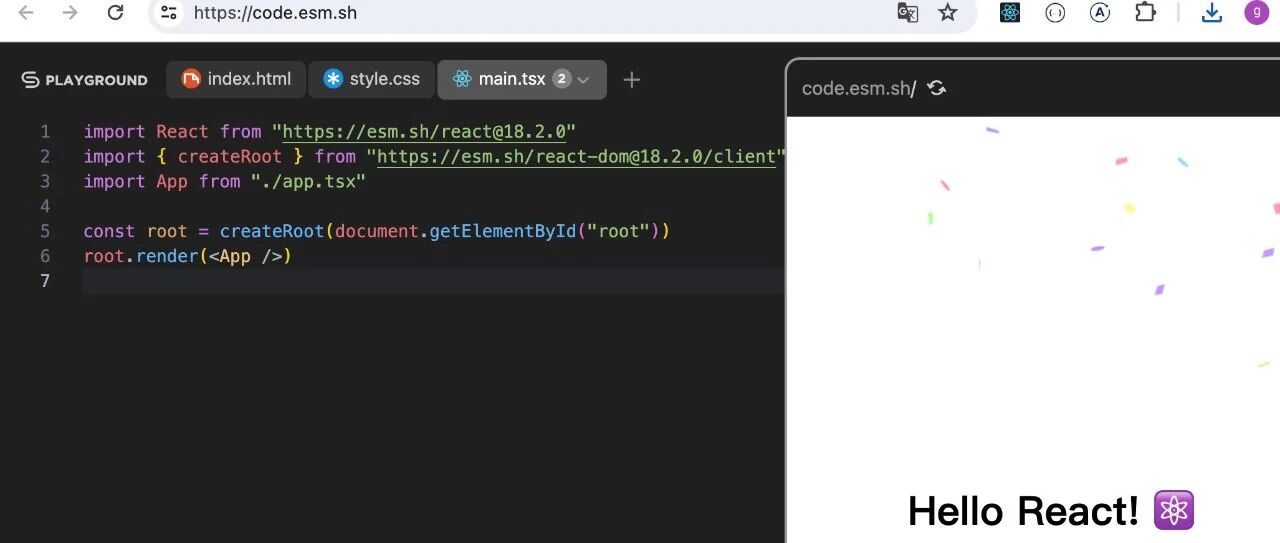Translate this page via address bar icon
Image resolution: width=1280 pixels, height=543 pixels.
[908, 13]
